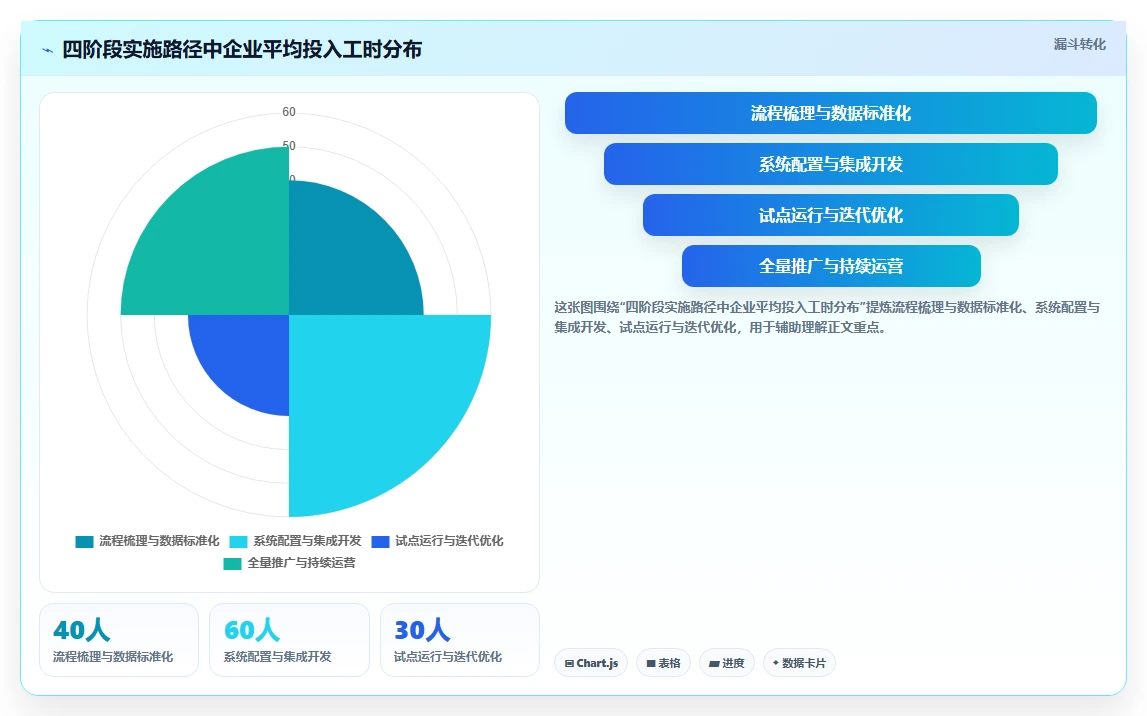Select the 系统配置与集成开发 funnel stage bar

pyautogui.click(x=830, y=164)
